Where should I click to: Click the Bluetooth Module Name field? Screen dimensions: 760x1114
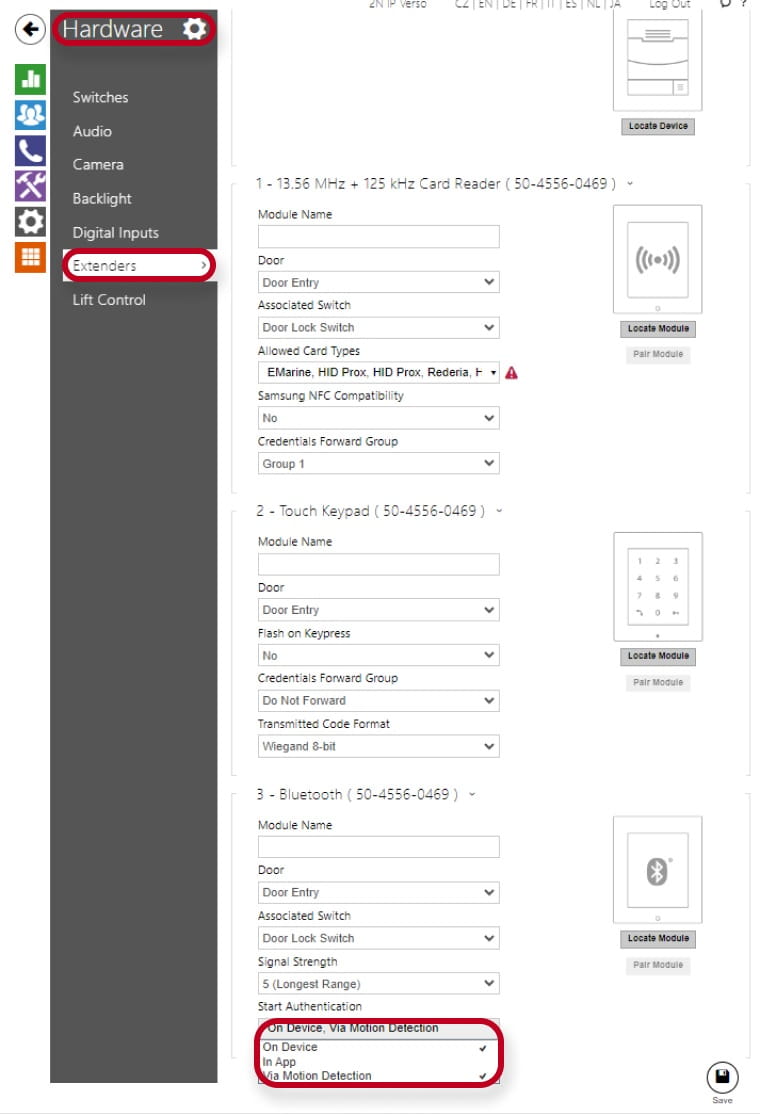click(379, 847)
